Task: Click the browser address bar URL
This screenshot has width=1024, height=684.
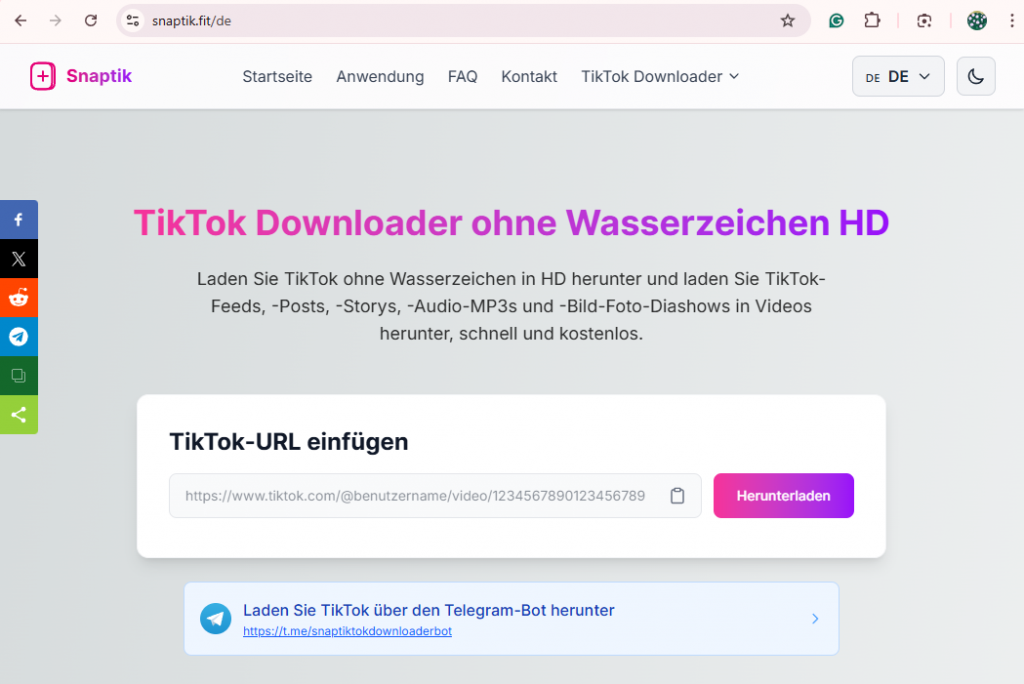Action: pyautogui.click(x=191, y=21)
